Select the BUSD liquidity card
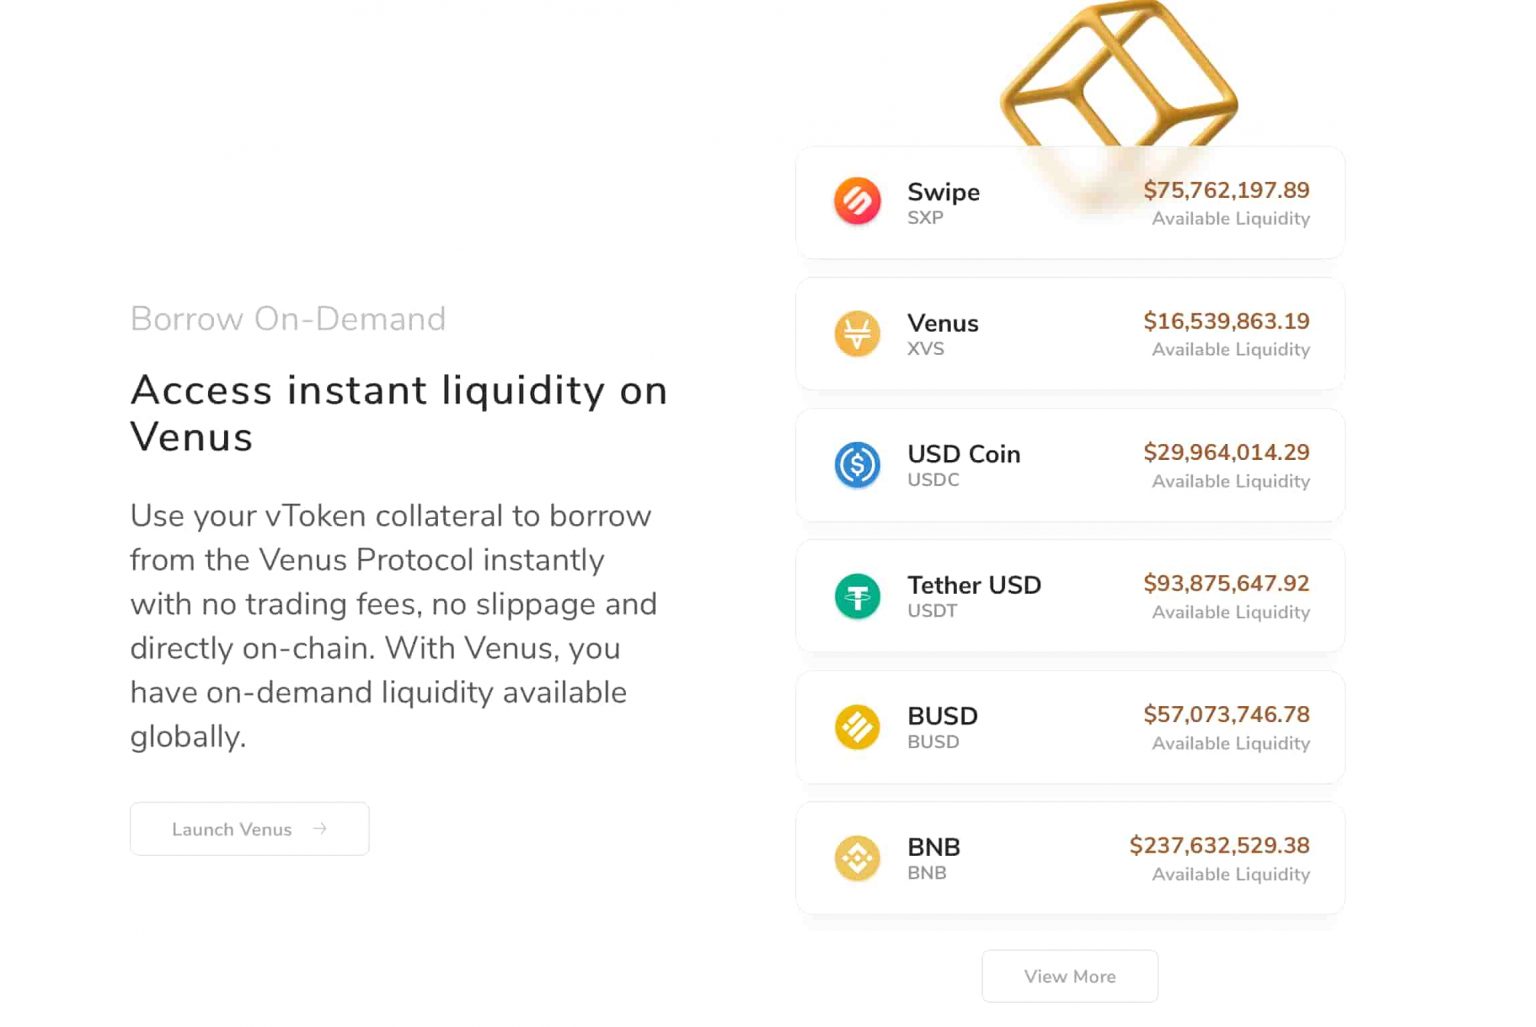The width and height of the screenshot is (1536, 1027). (x=1069, y=727)
